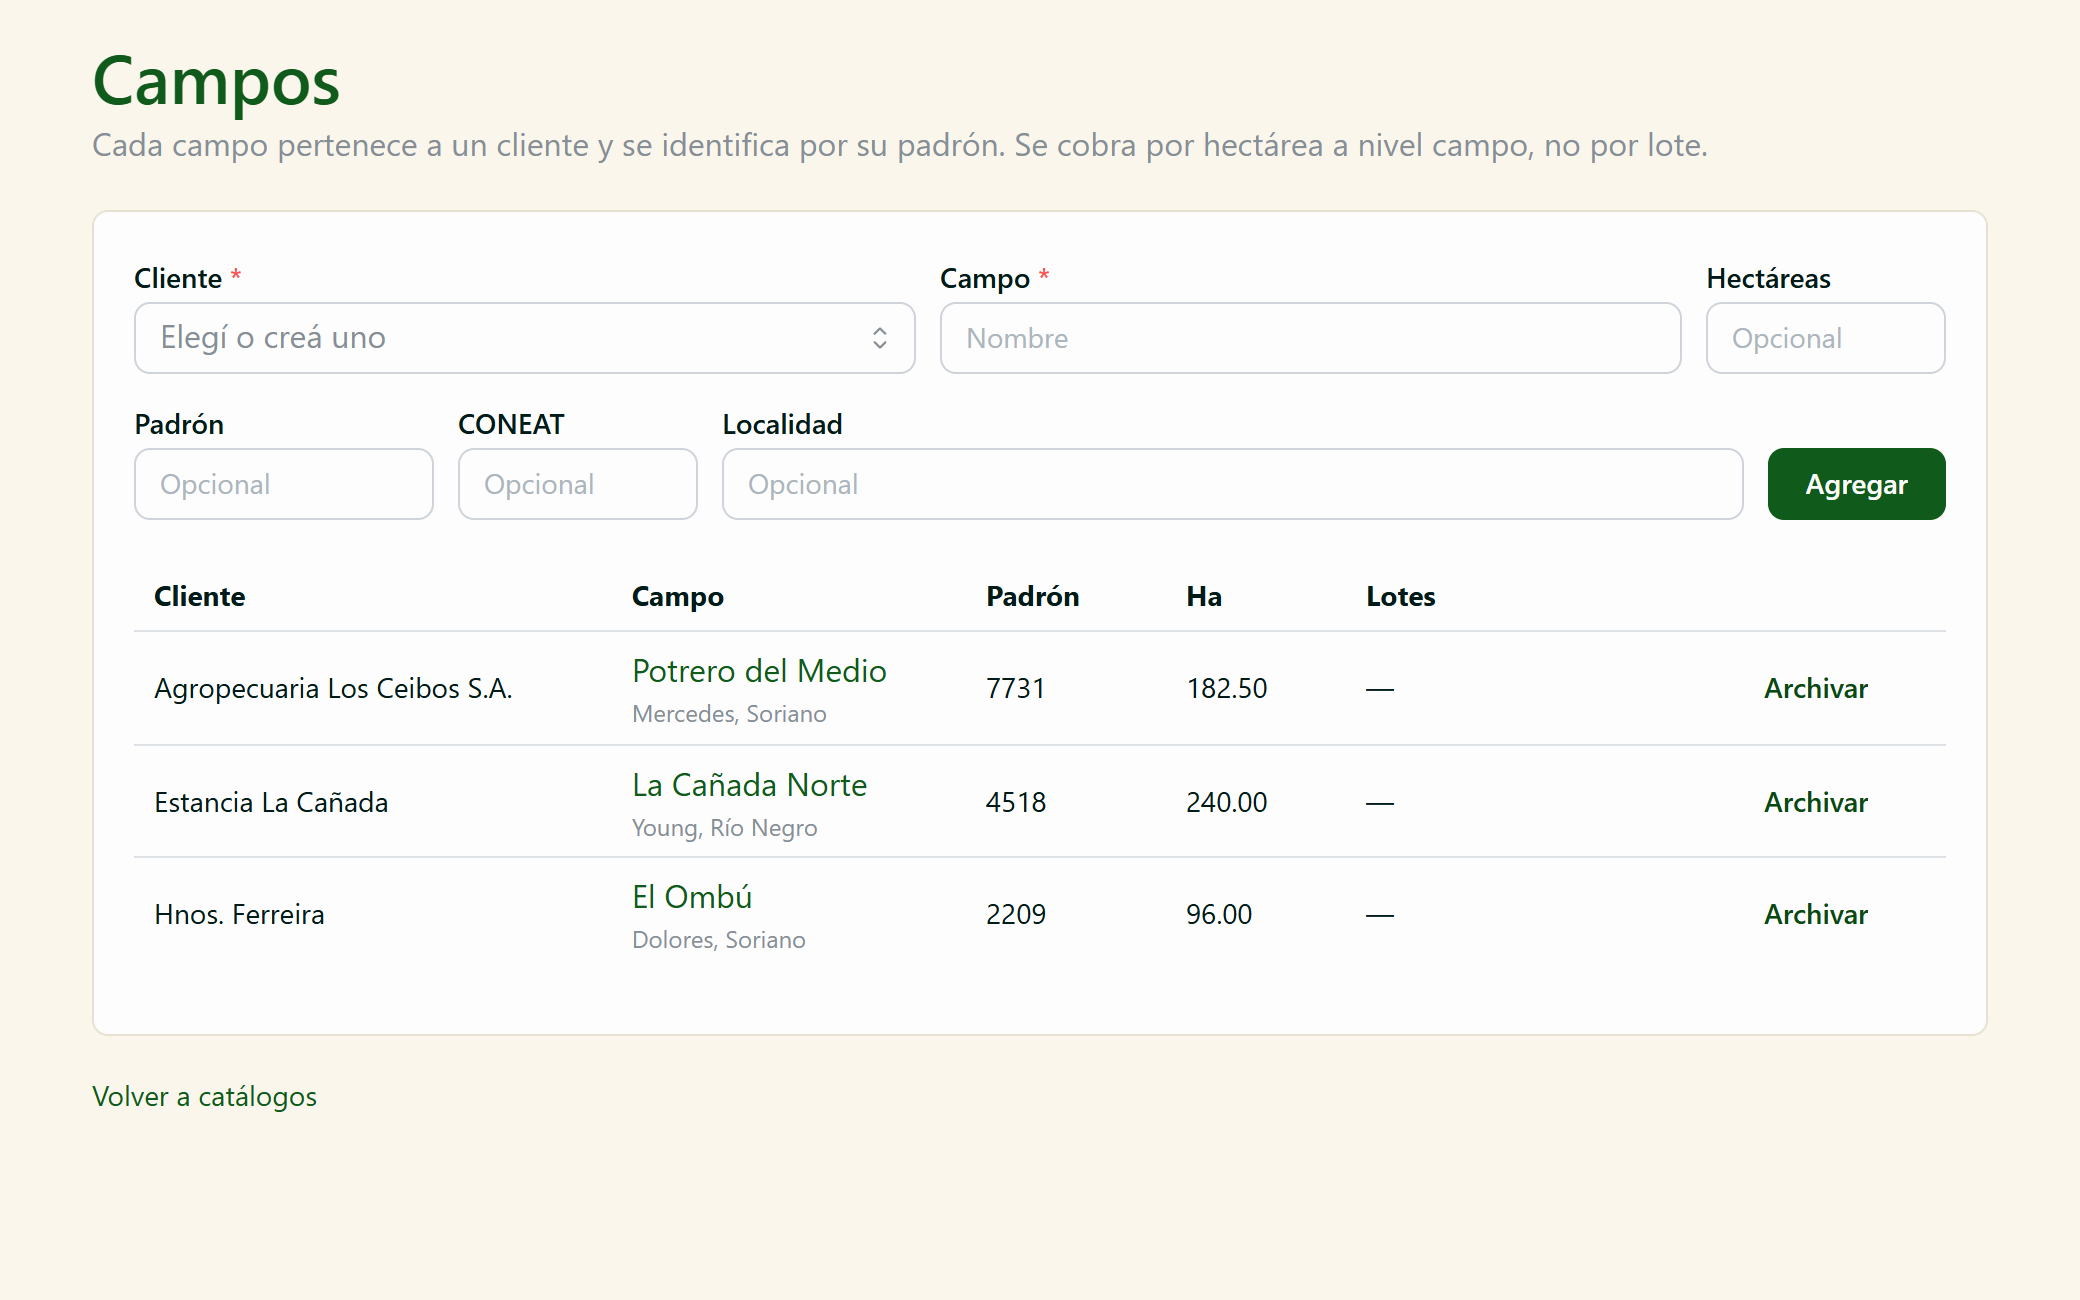Click the Cliente column header in table
Image resolution: width=2080 pixels, height=1300 pixels.
click(199, 597)
